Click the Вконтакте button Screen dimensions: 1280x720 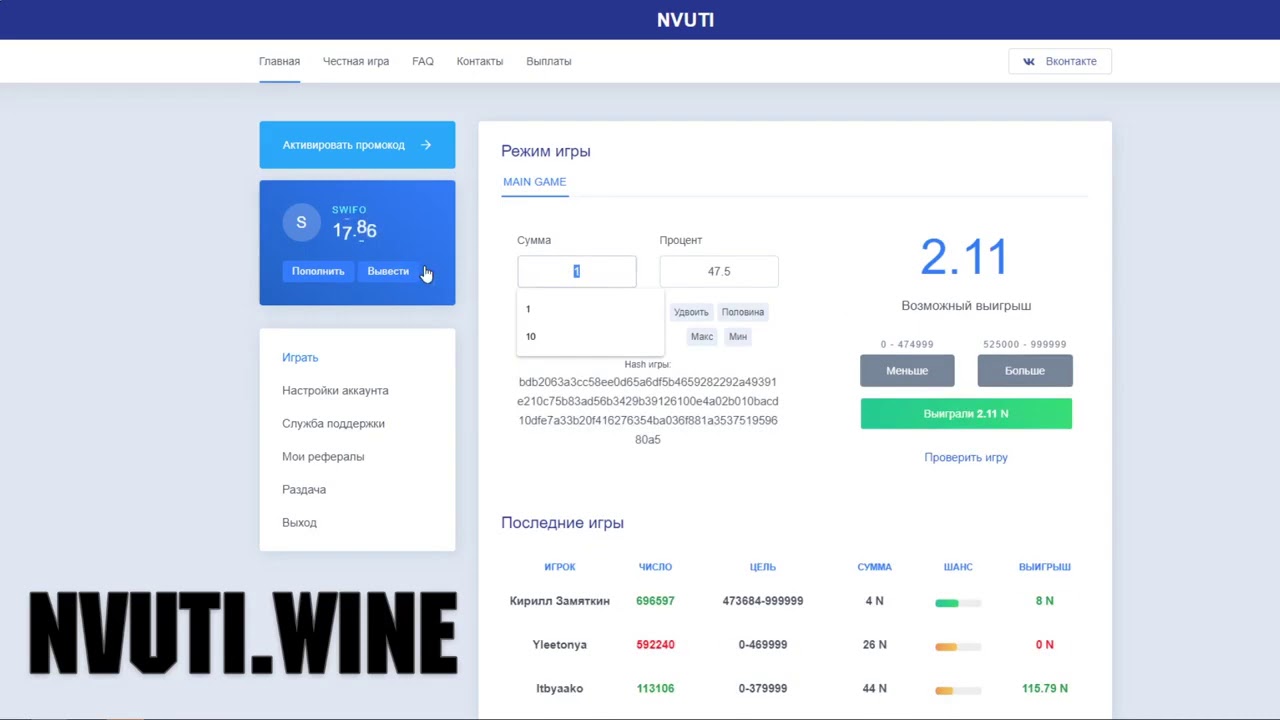1060,61
